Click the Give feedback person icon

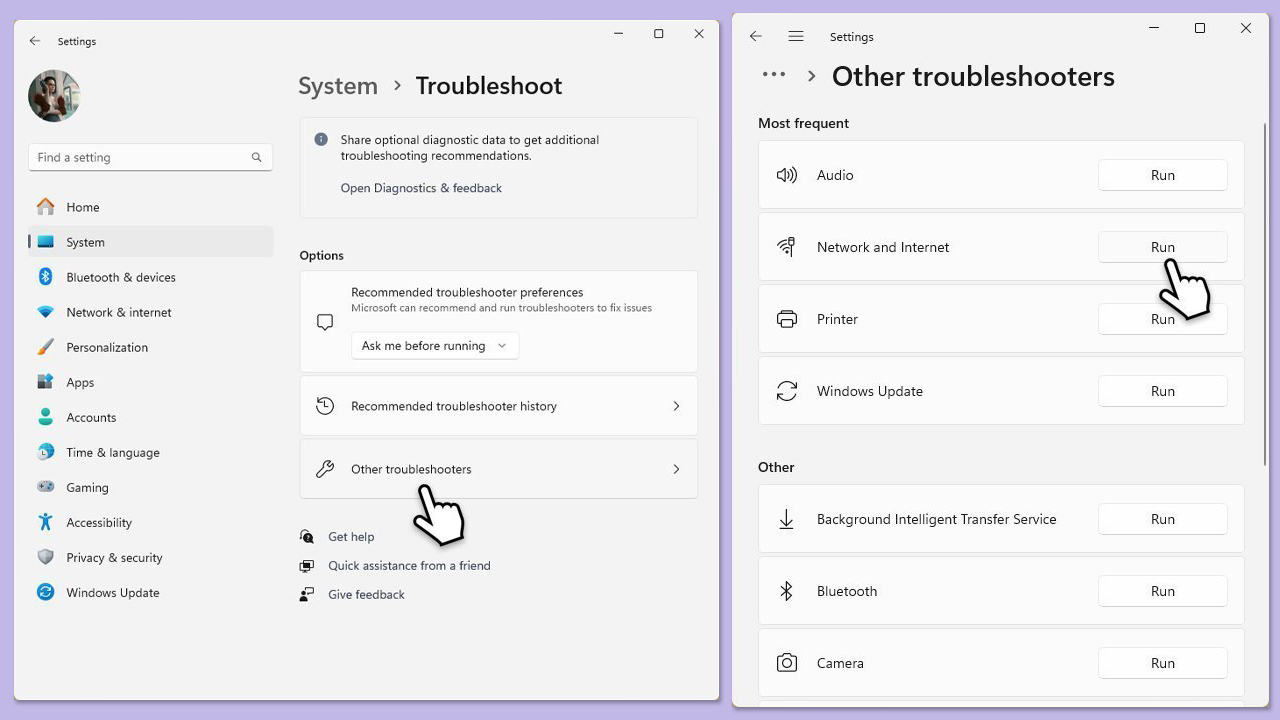(x=307, y=595)
